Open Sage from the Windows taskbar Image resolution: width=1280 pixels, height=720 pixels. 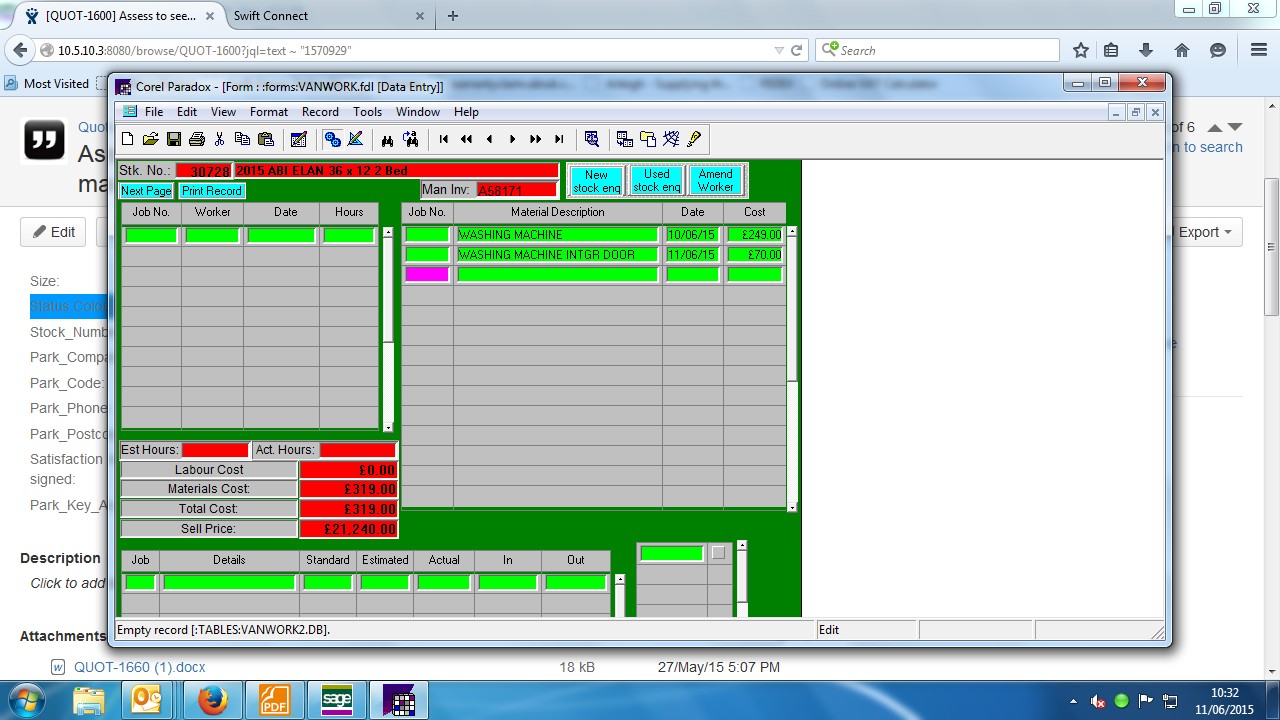(337, 701)
